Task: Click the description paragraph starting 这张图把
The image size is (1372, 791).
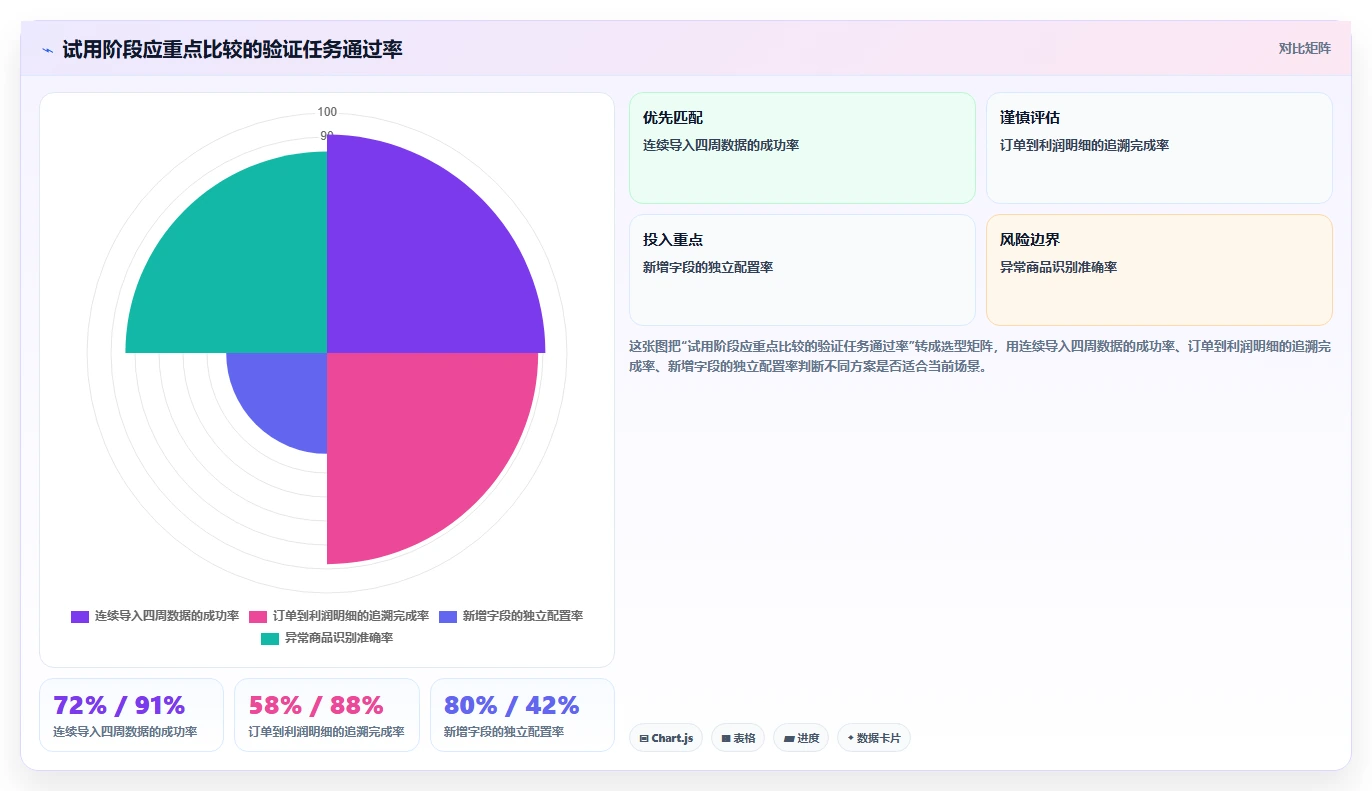Action: (x=980, y=356)
